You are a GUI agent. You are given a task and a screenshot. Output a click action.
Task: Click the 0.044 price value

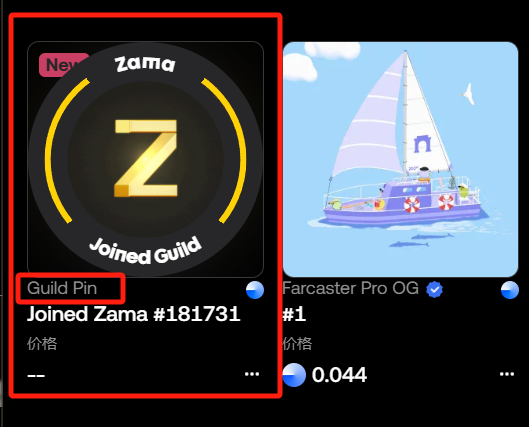(339, 375)
